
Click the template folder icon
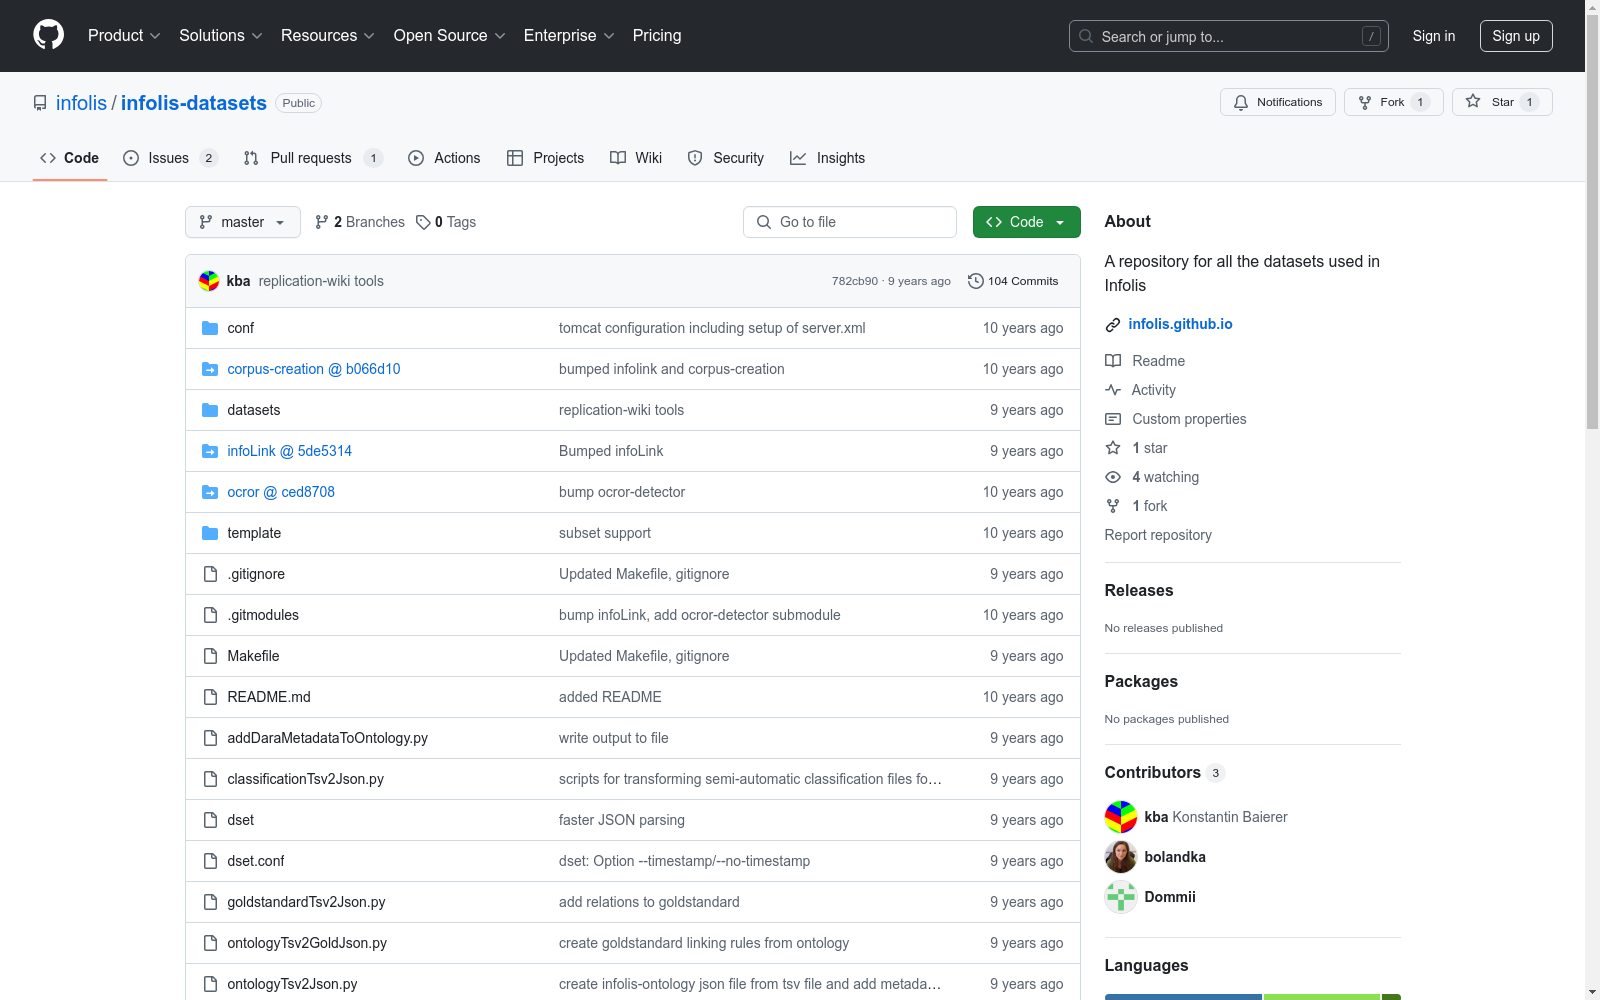(x=210, y=533)
